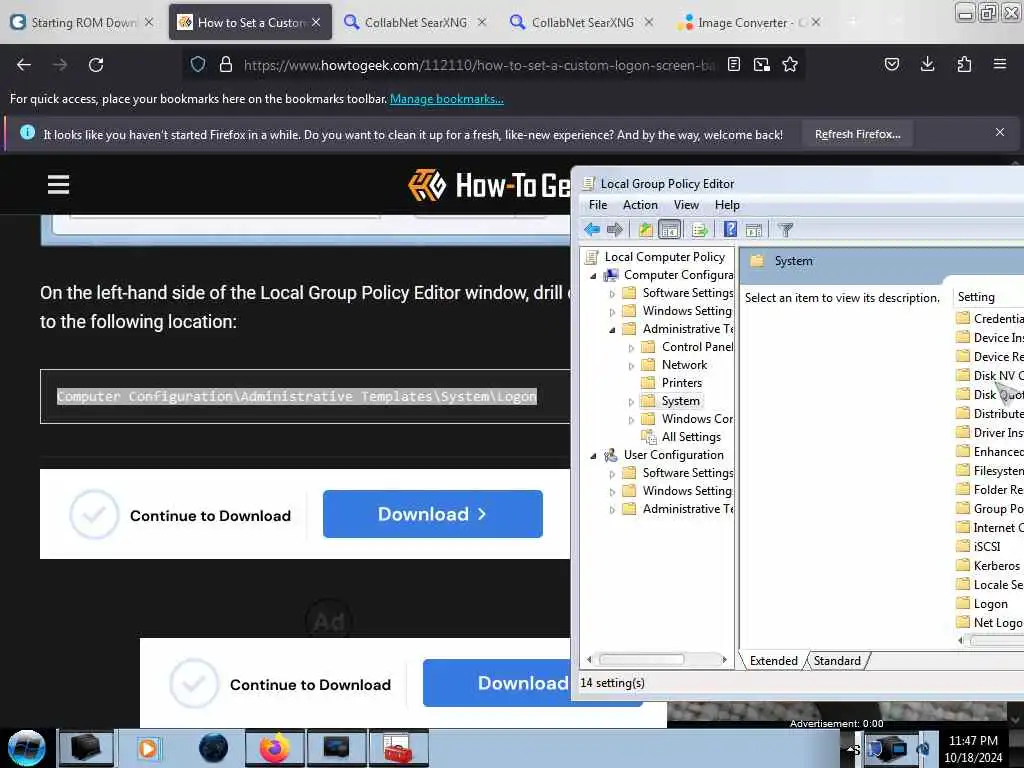The image size is (1024, 768).
Task: Go back in Firefox history
Action: [24, 65]
